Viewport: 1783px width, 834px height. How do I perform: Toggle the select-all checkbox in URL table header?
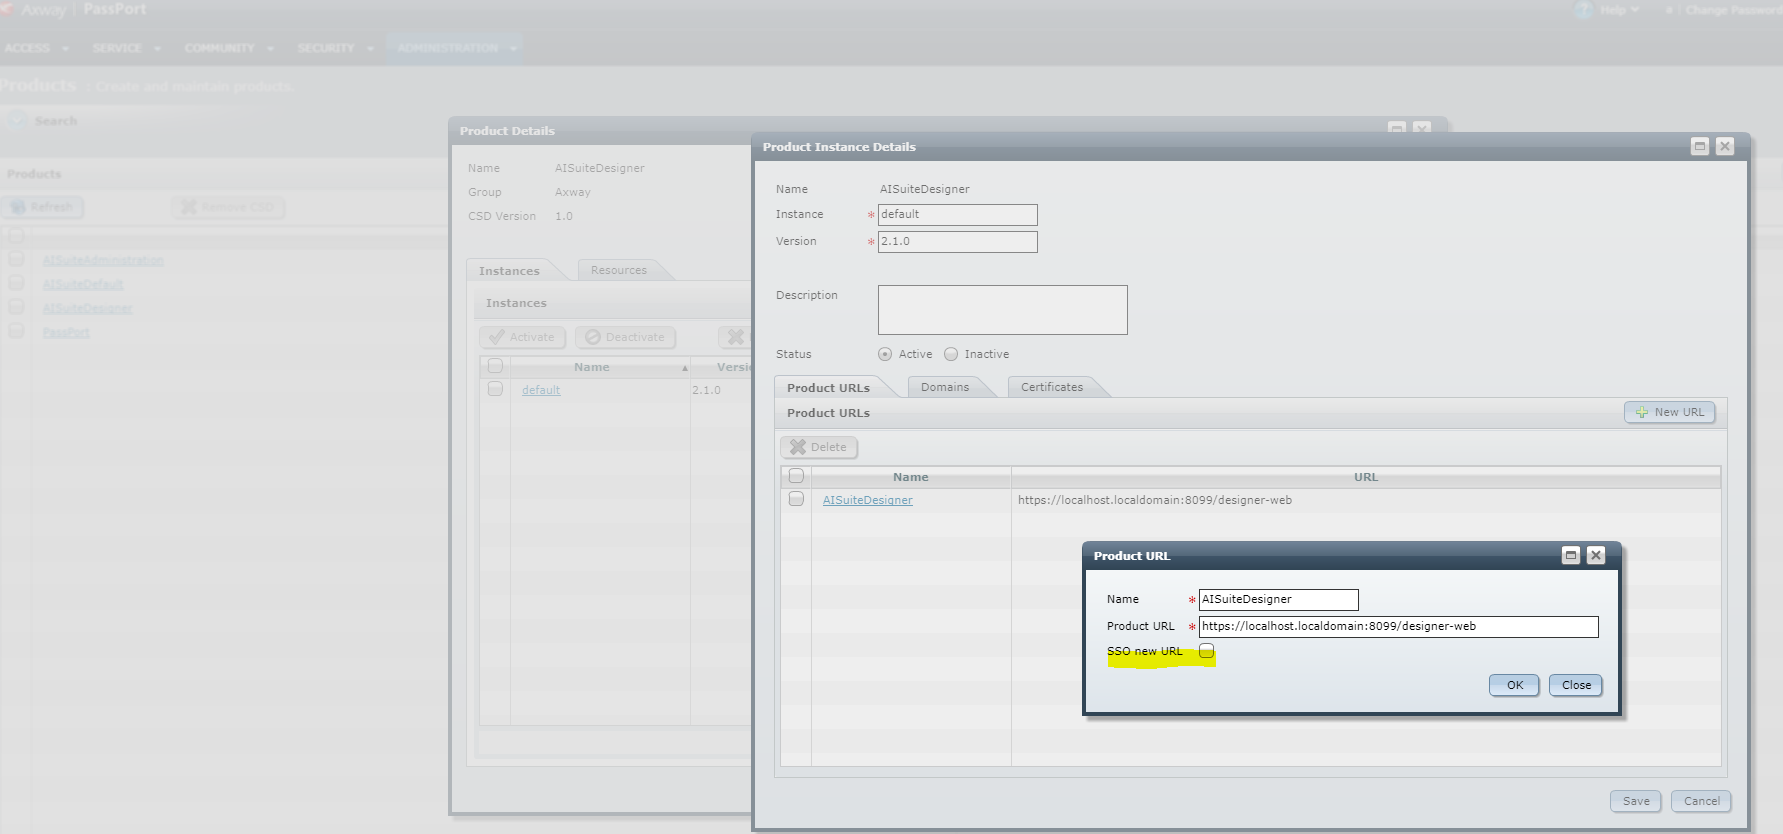click(x=796, y=476)
